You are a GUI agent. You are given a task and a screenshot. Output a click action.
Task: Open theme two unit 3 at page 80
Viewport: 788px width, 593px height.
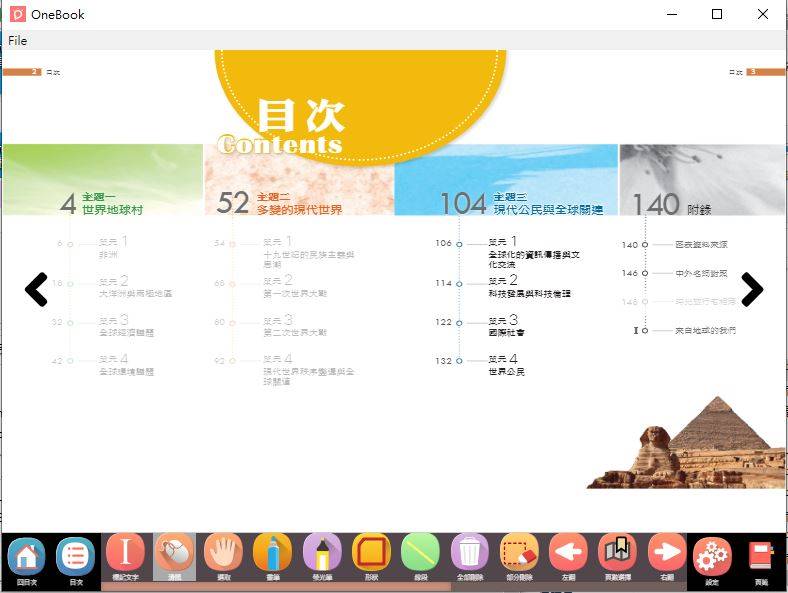pyautogui.click(x=270, y=326)
